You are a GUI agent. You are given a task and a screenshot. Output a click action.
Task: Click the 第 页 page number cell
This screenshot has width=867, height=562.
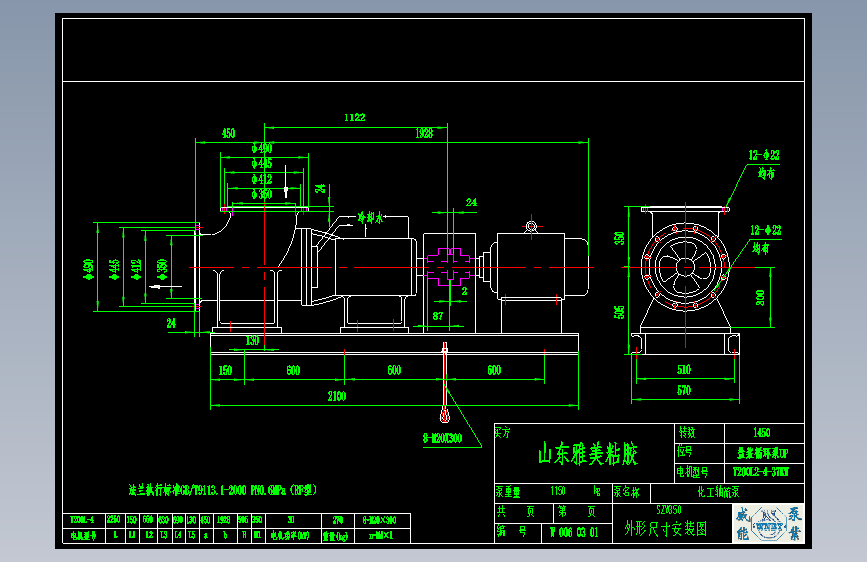pyautogui.click(x=583, y=513)
